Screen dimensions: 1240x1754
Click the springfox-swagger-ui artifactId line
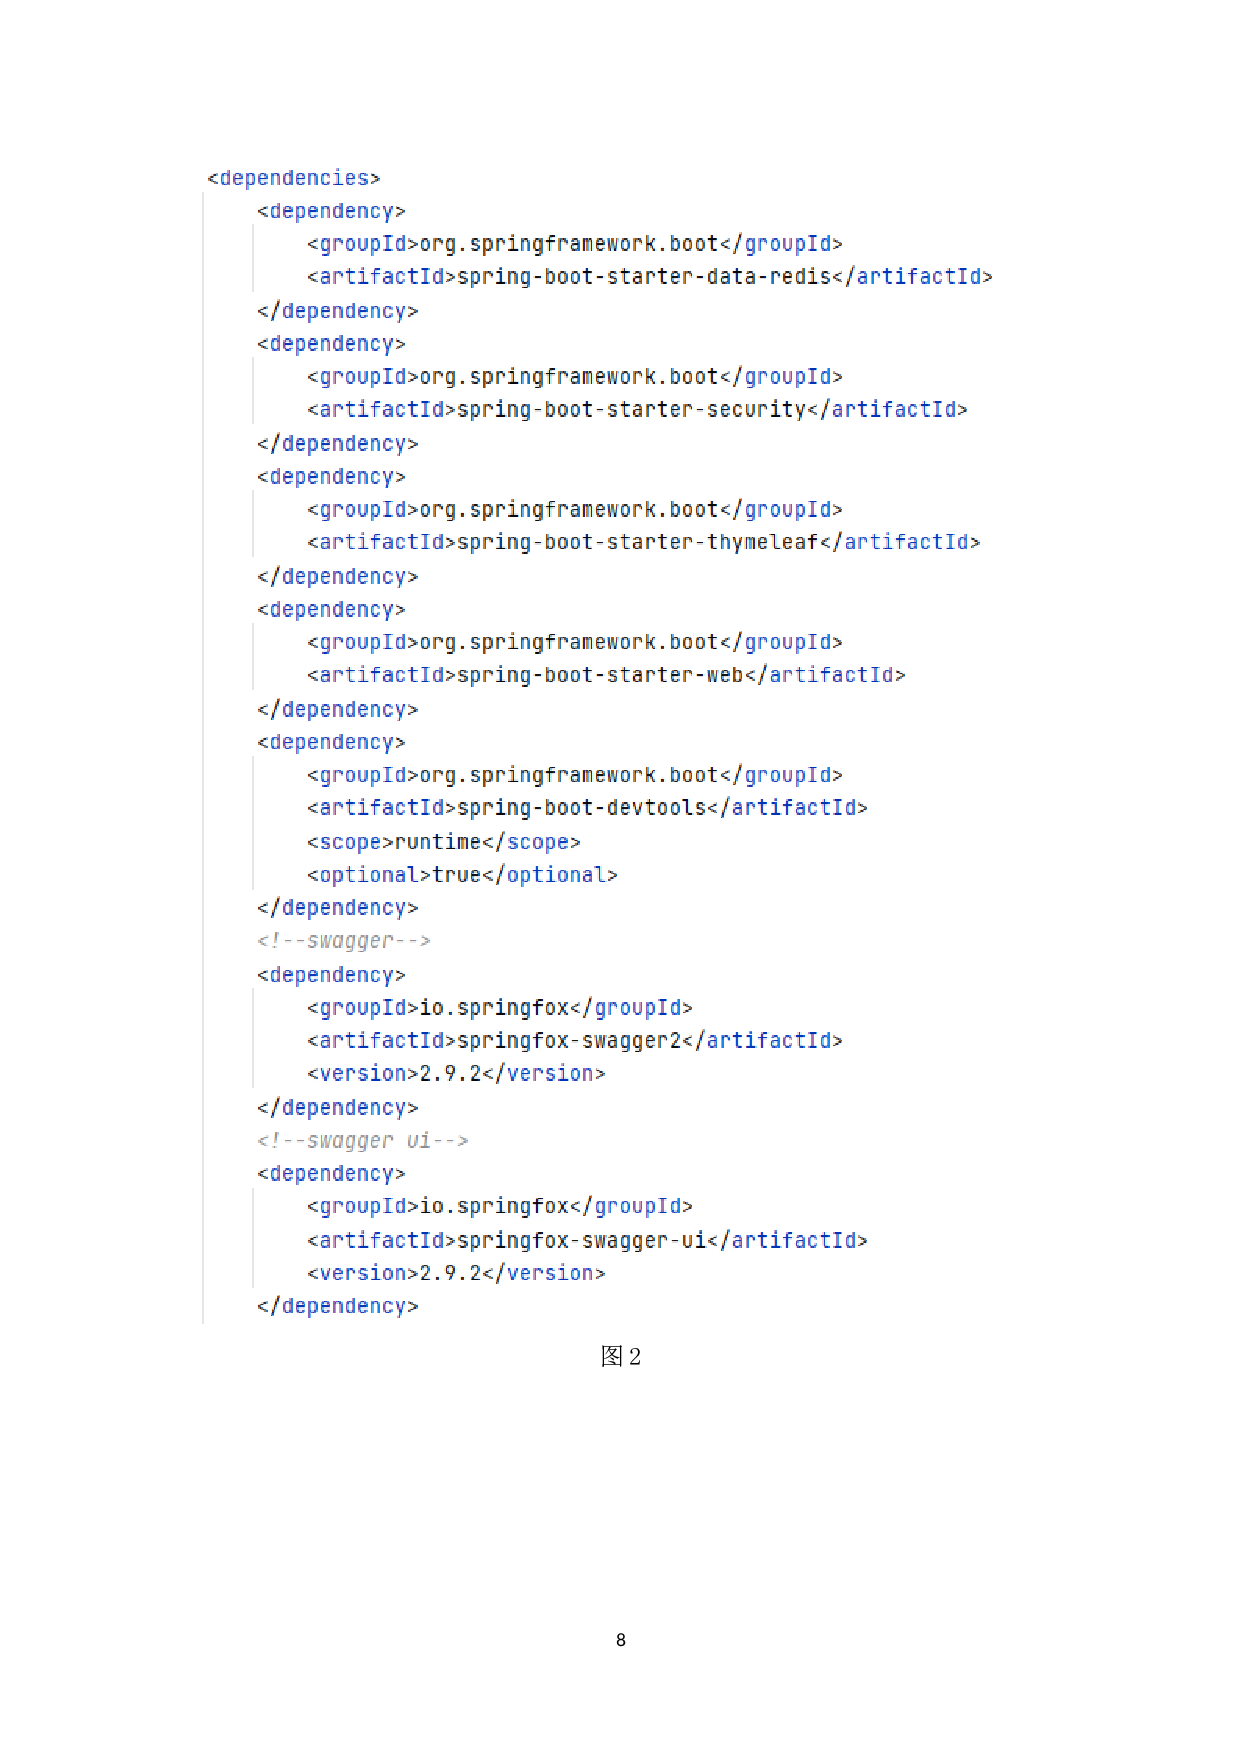587,1241
